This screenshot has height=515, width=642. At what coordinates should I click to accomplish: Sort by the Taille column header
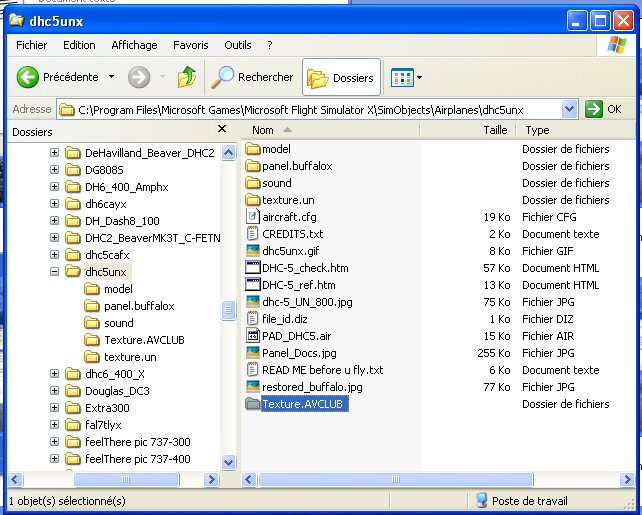[x=468, y=130]
